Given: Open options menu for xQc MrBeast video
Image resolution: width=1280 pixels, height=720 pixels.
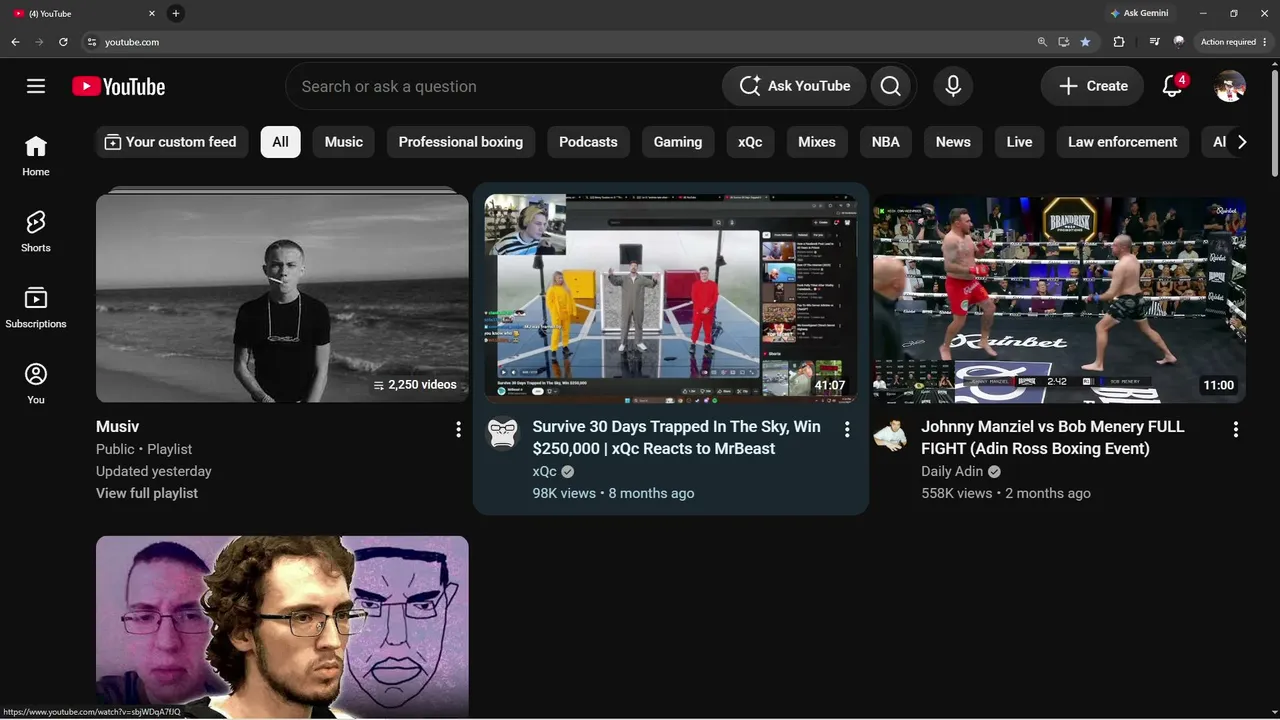Looking at the screenshot, I should pos(847,429).
